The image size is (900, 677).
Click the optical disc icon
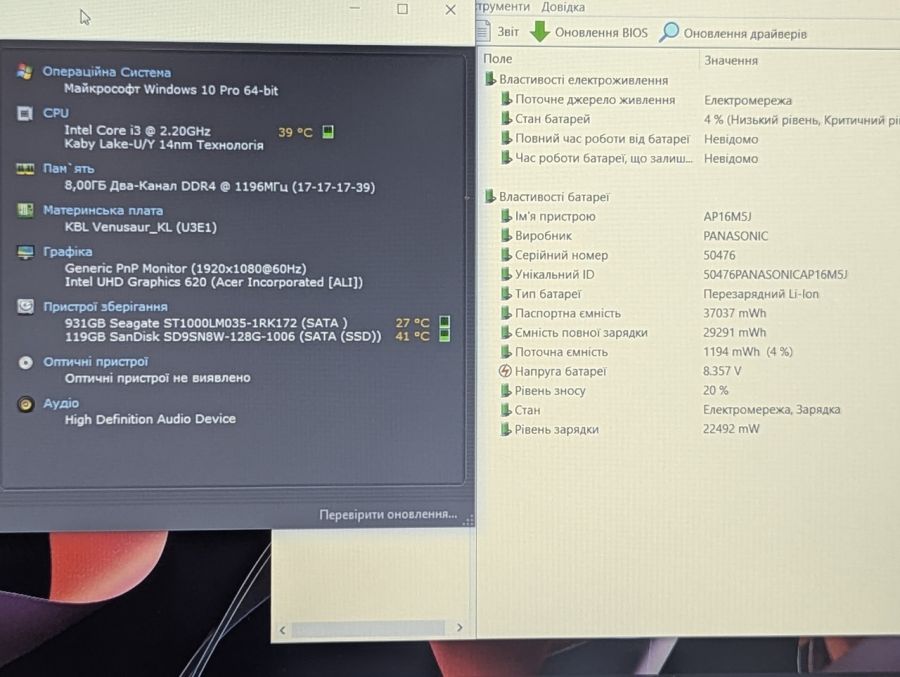[25, 362]
